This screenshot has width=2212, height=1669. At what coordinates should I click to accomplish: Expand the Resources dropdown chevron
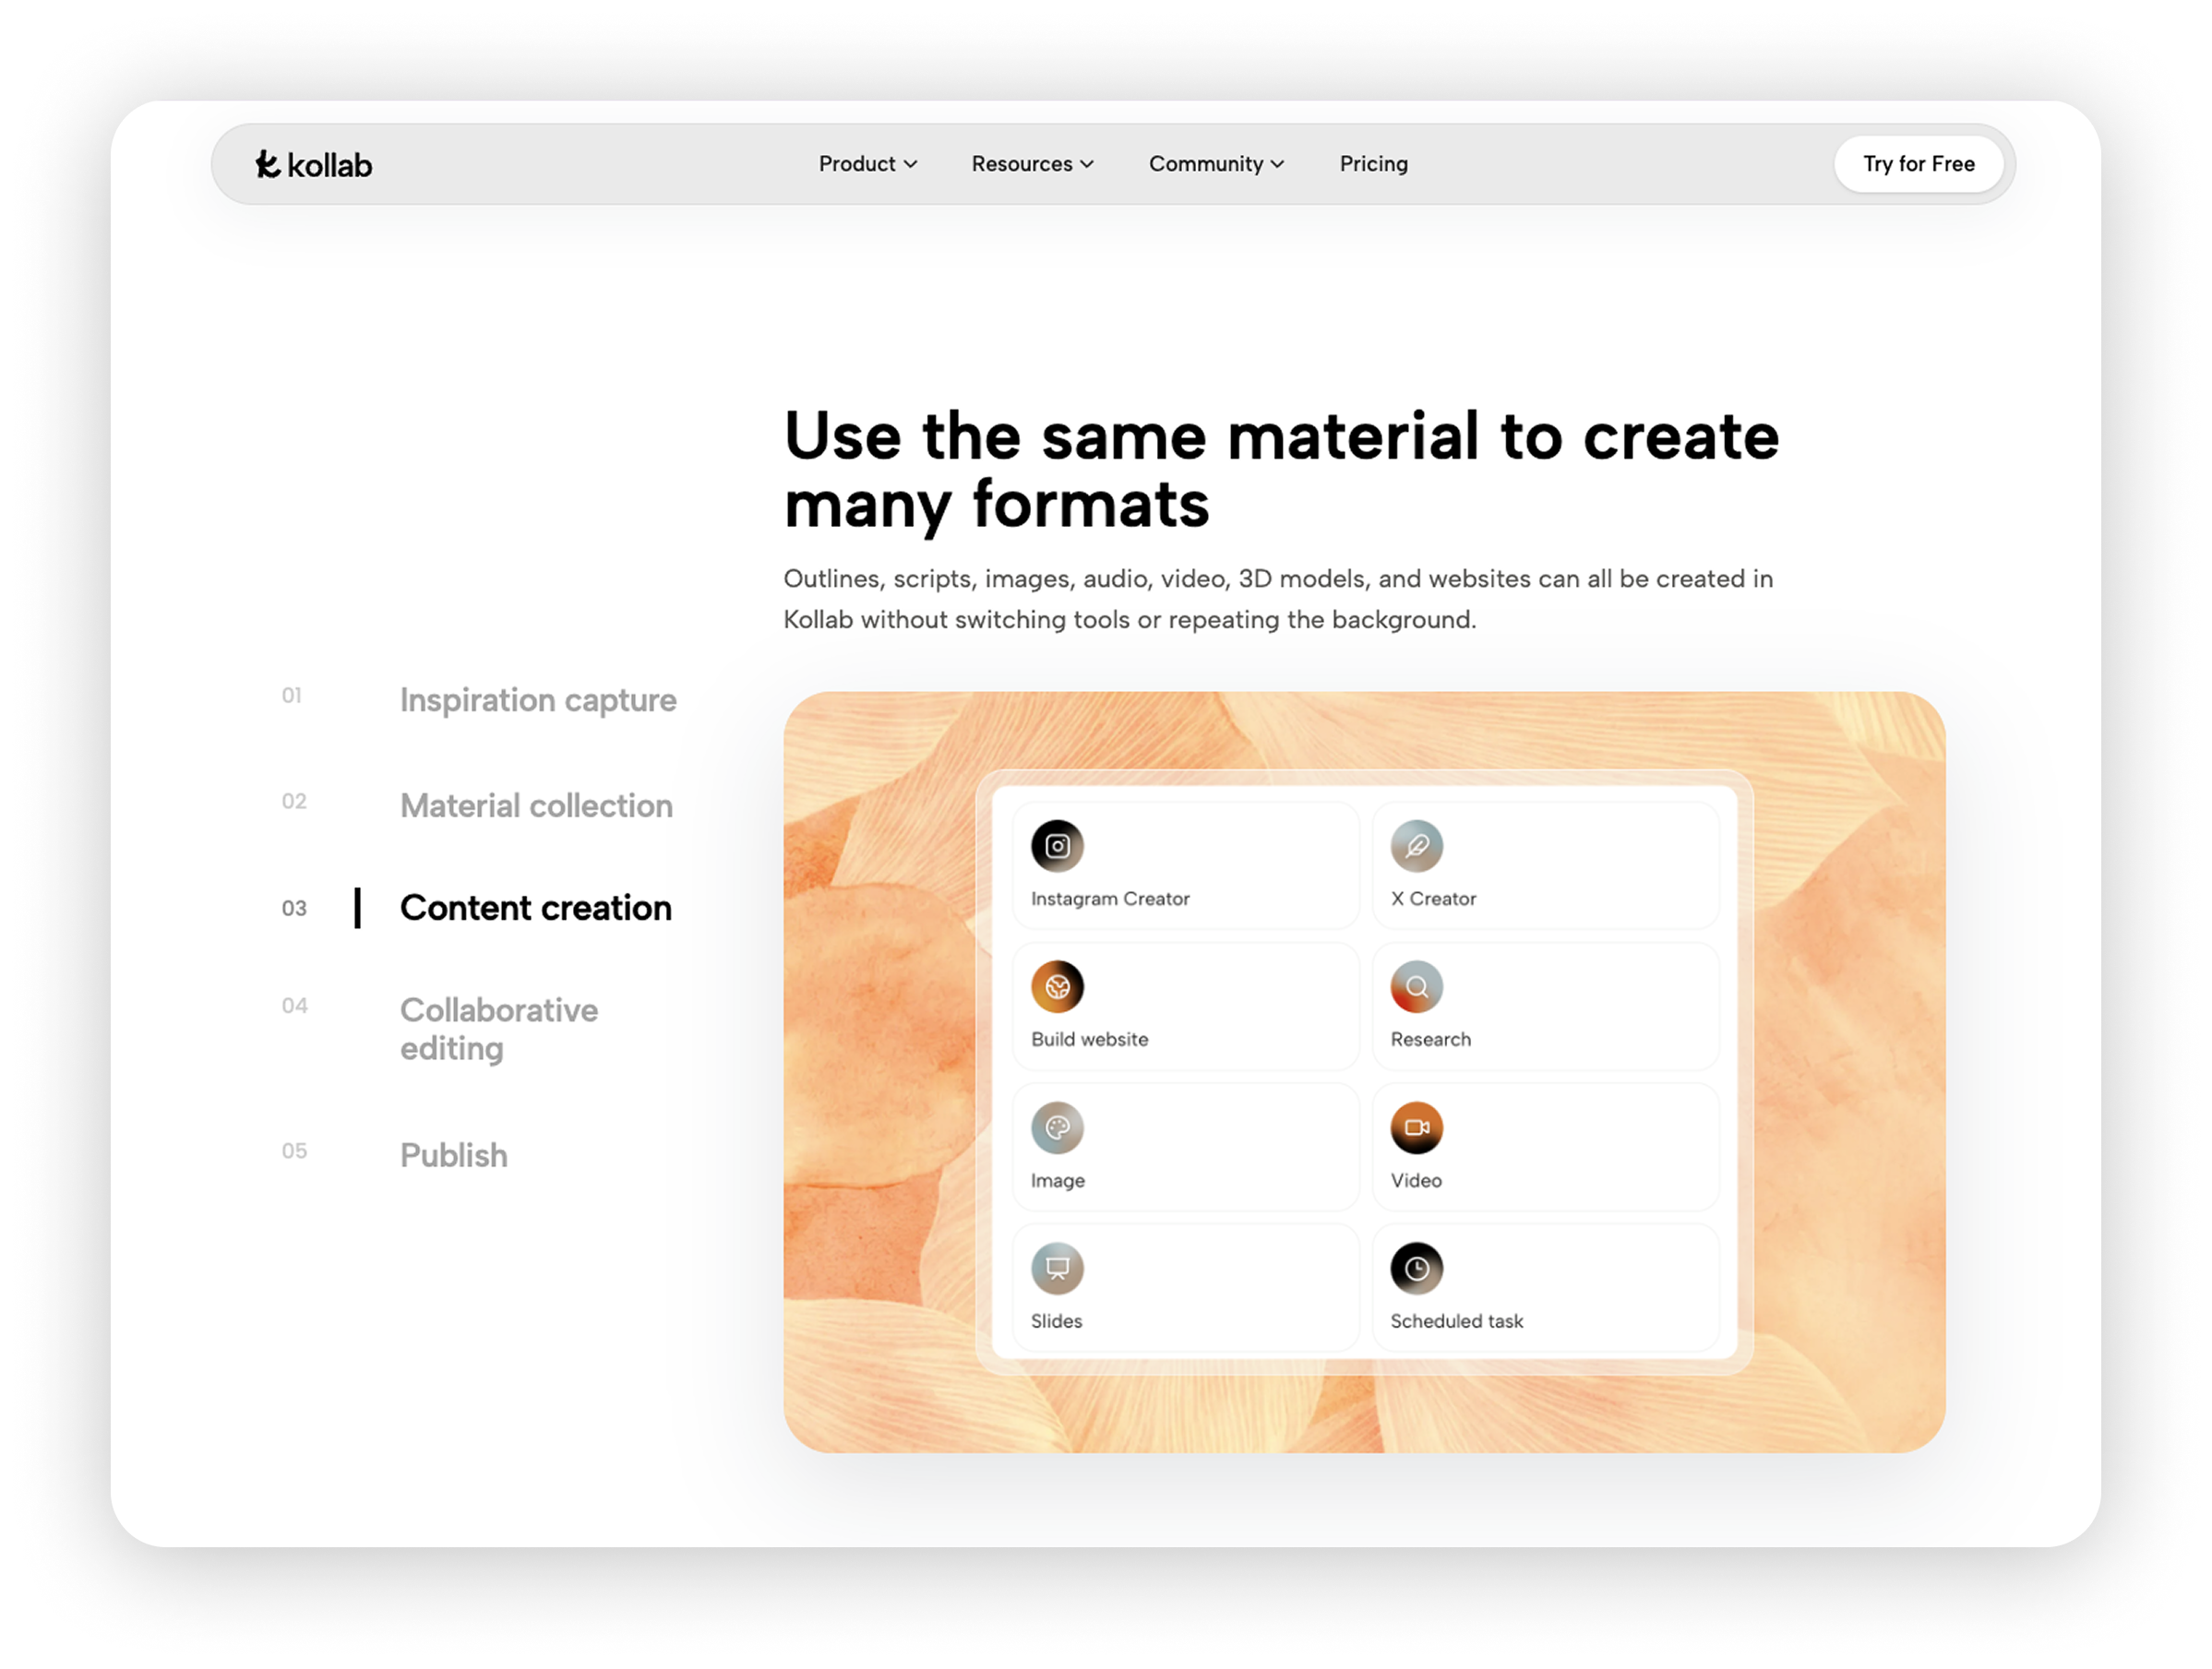click(1087, 165)
